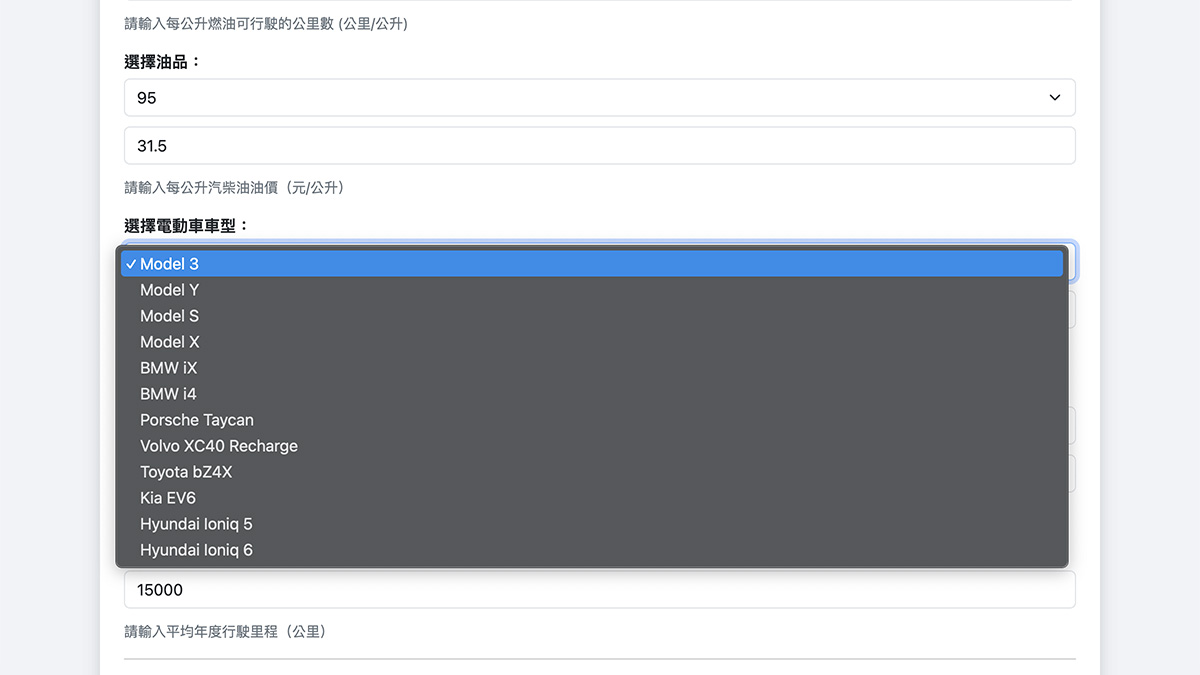Click the 請輸入平均年度行駛里程 hint text
Screen dimensions: 1200x675
pyautogui.click(x=225, y=632)
